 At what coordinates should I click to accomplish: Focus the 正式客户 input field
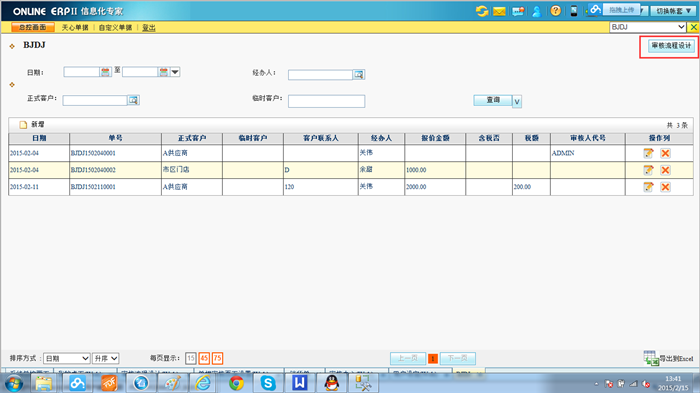point(95,100)
